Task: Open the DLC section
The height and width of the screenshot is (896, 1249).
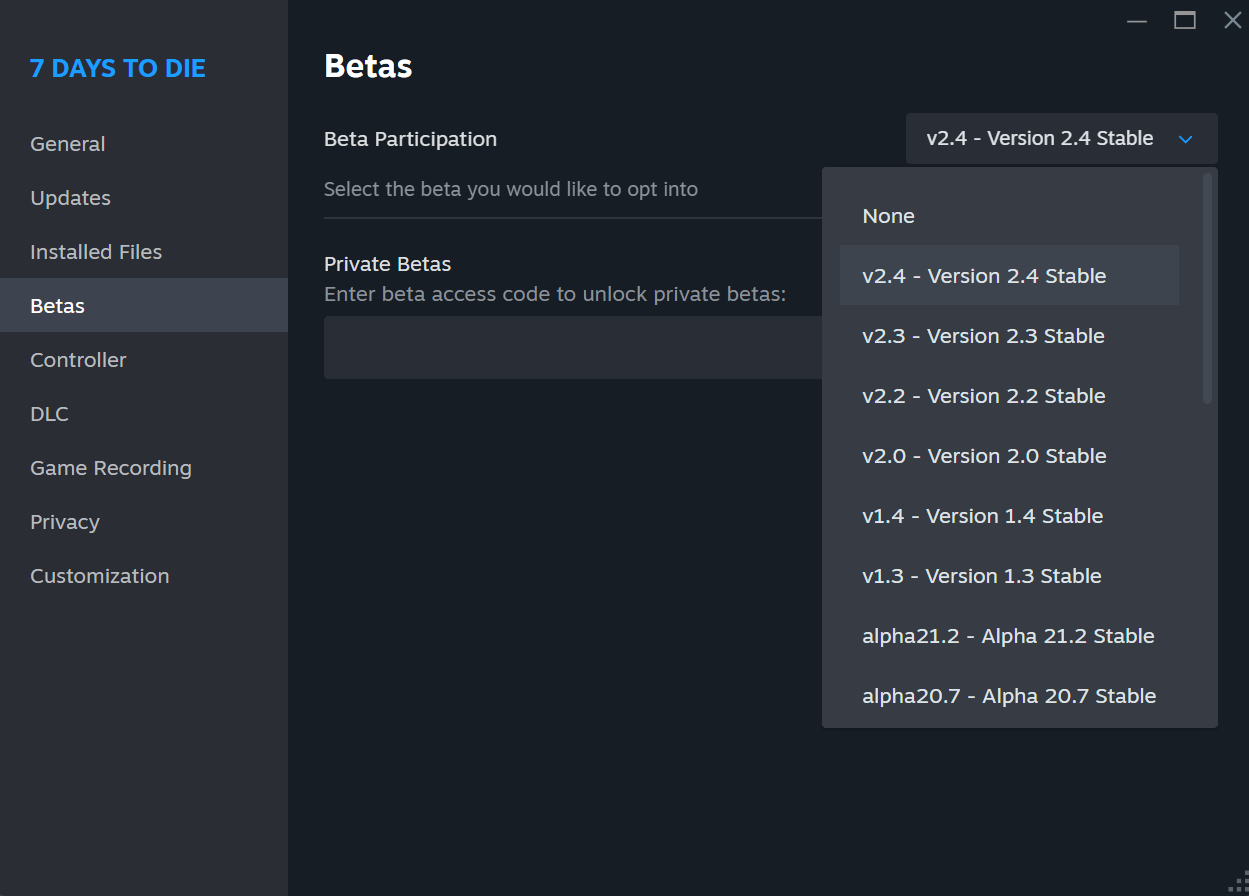Action: pyautogui.click(x=49, y=414)
